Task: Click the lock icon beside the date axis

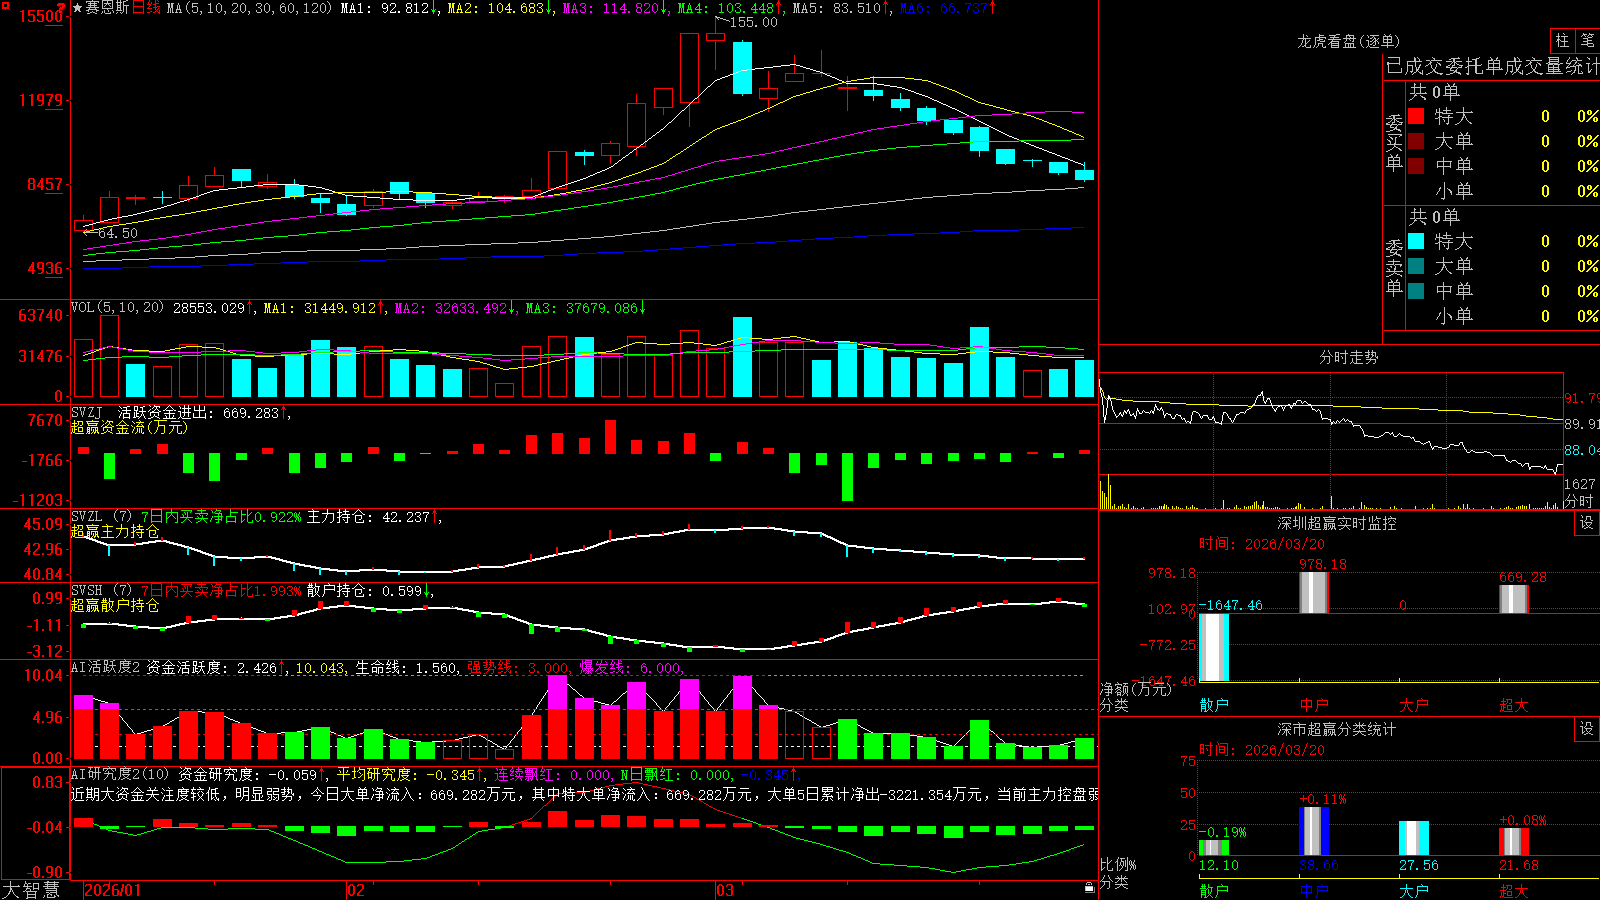Action: pos(1089,888)
